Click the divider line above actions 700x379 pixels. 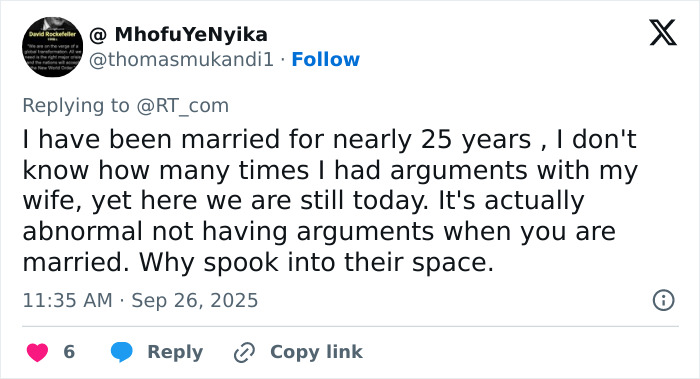(350, 326)
